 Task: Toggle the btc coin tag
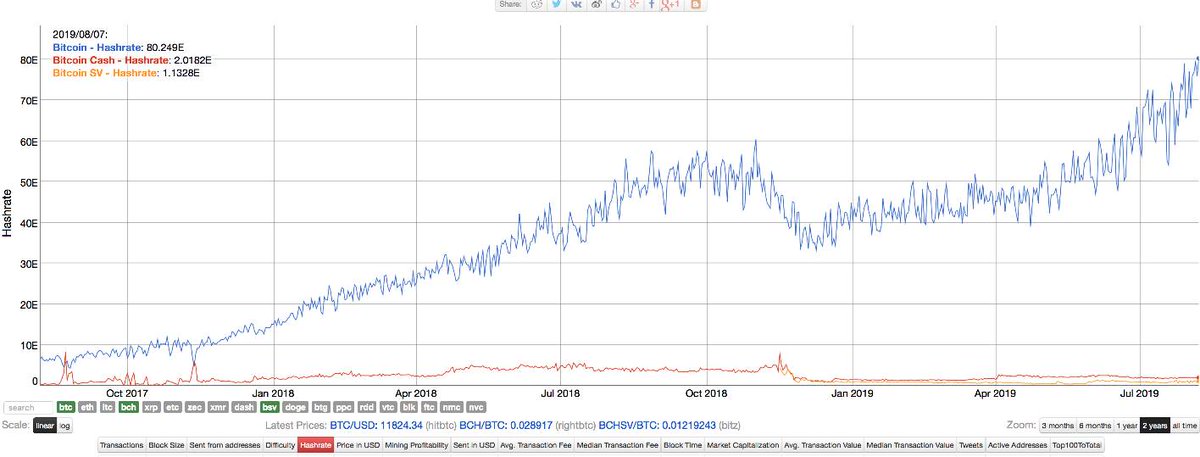66,407
